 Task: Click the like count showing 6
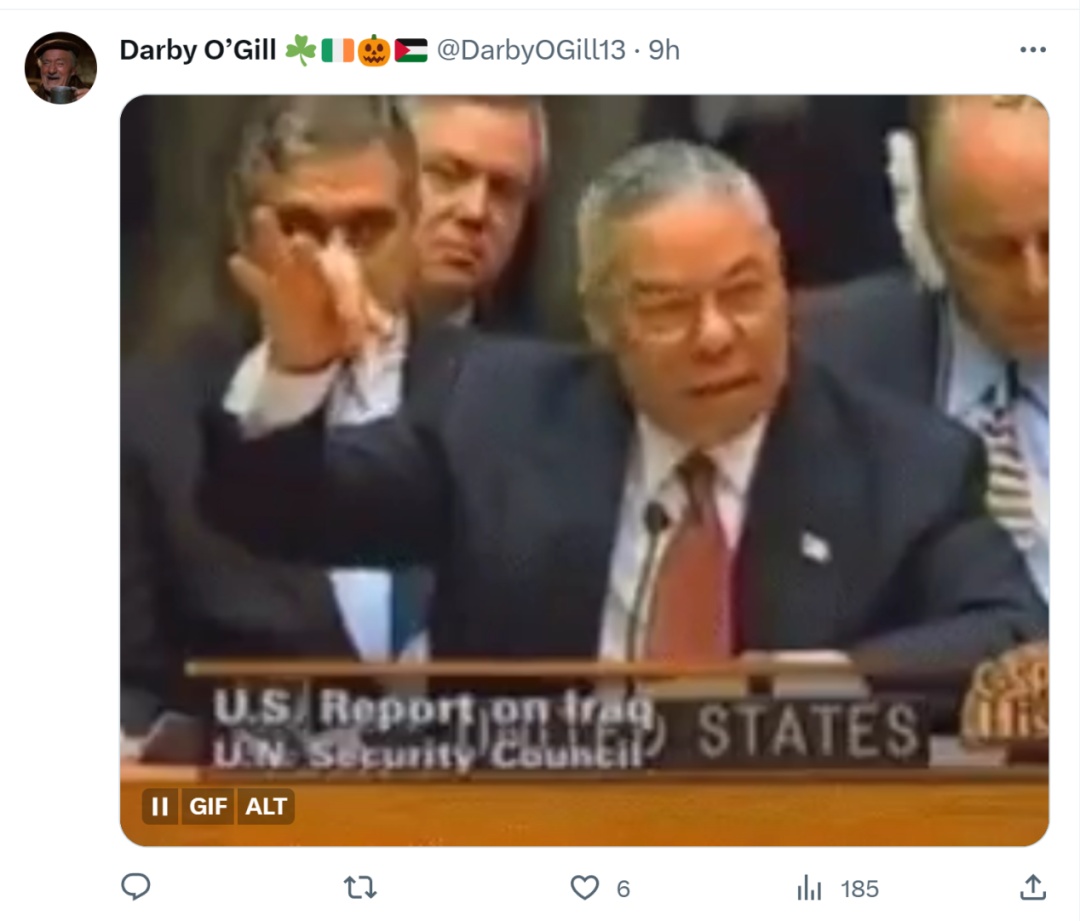pos(623,889)
